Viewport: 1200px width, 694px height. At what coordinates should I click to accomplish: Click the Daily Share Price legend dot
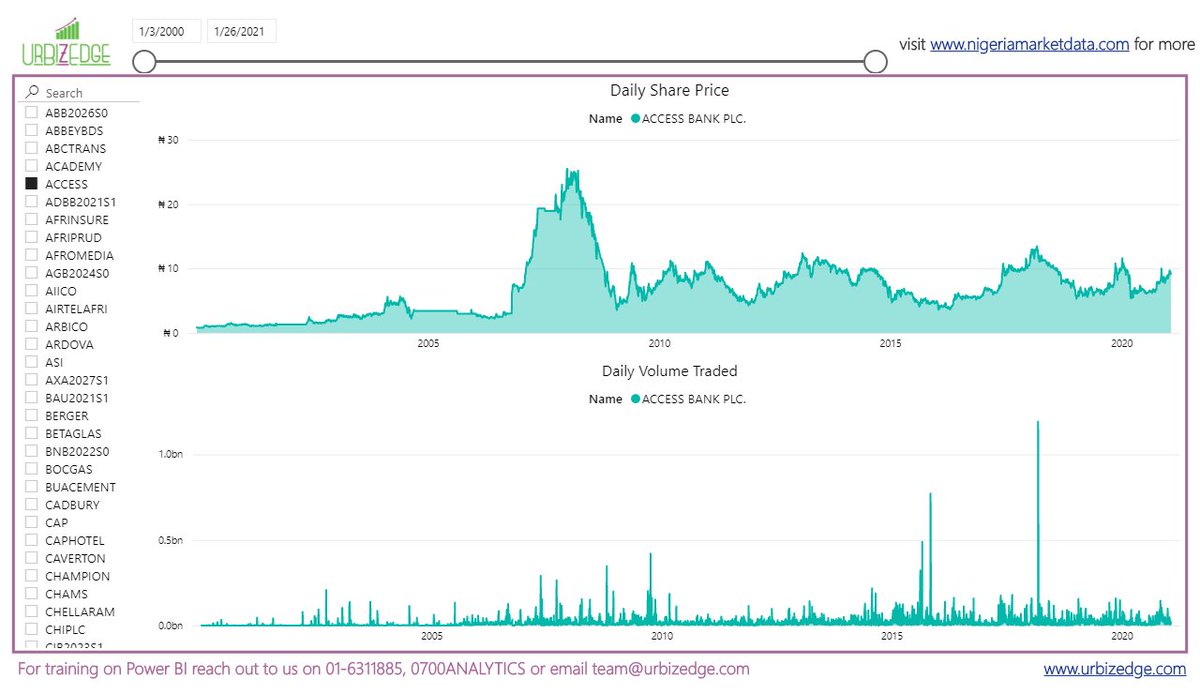[635, 118]
